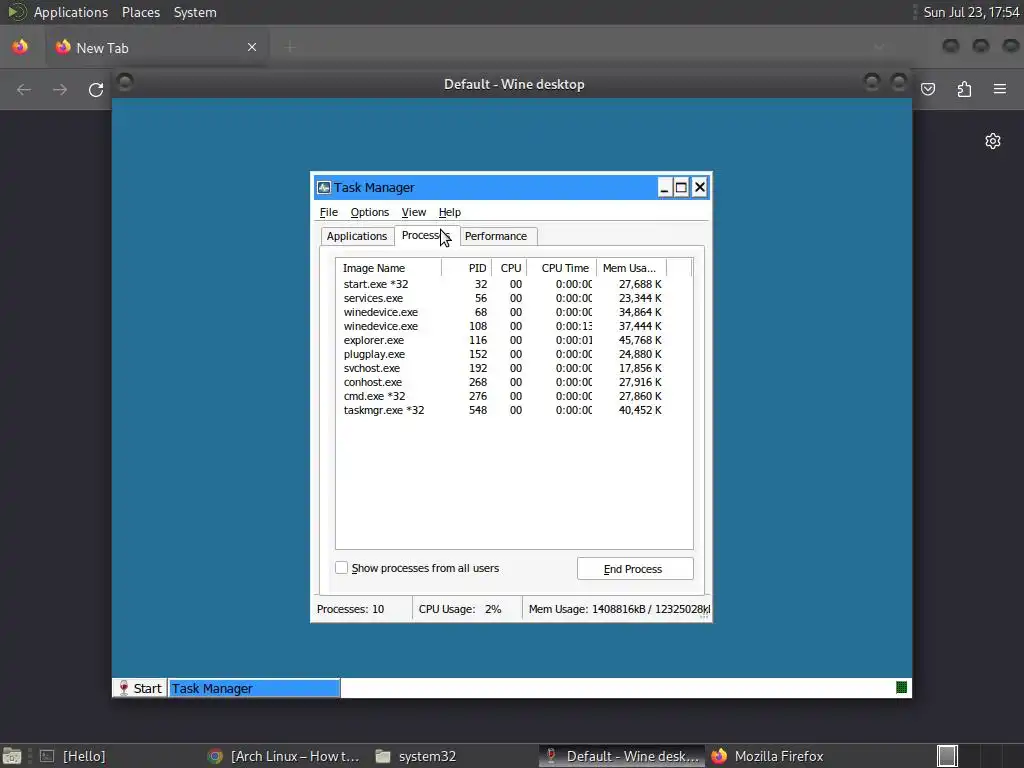Viewport: 1024px width, 768px height.
Task: Open the Firefox extensions puzzle icon
Action: [x=964, y=89]
